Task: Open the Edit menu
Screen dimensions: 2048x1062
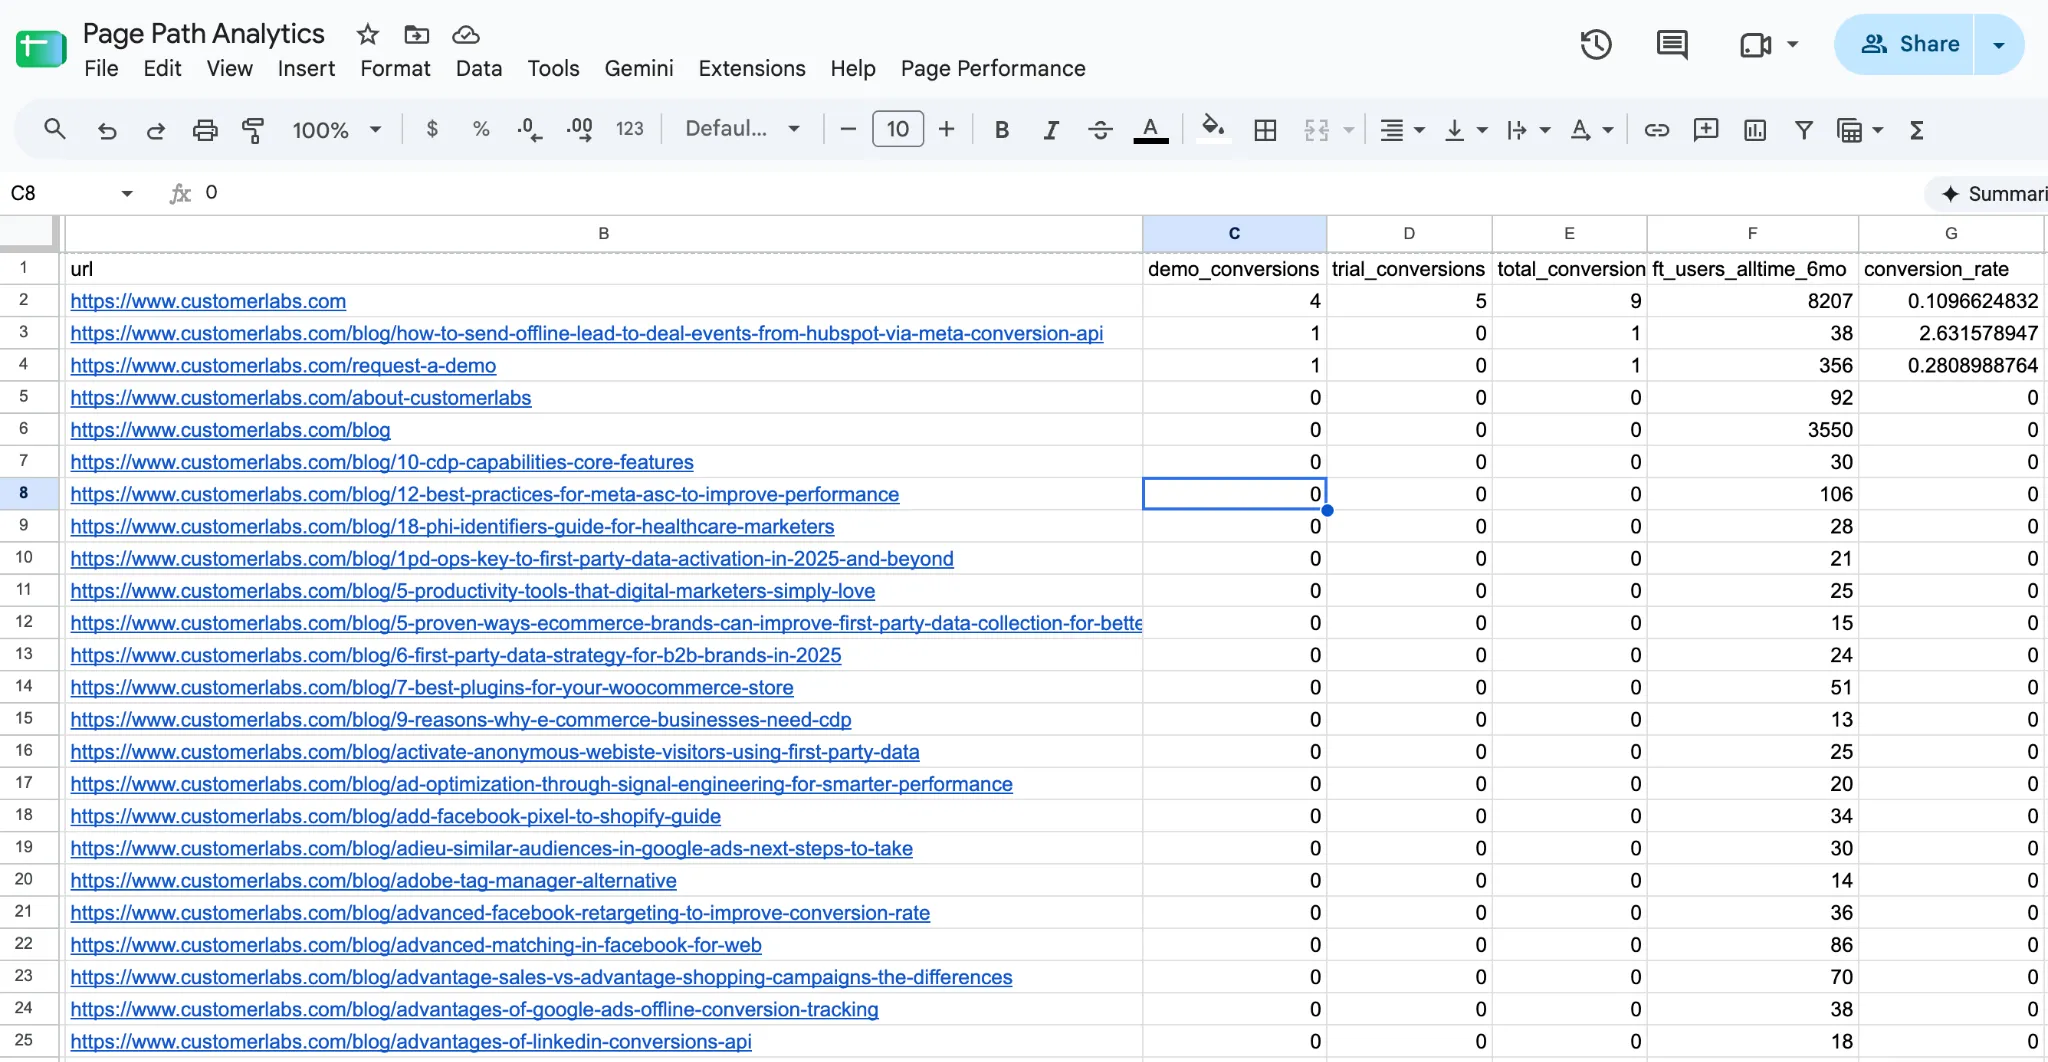Action: 162,68
